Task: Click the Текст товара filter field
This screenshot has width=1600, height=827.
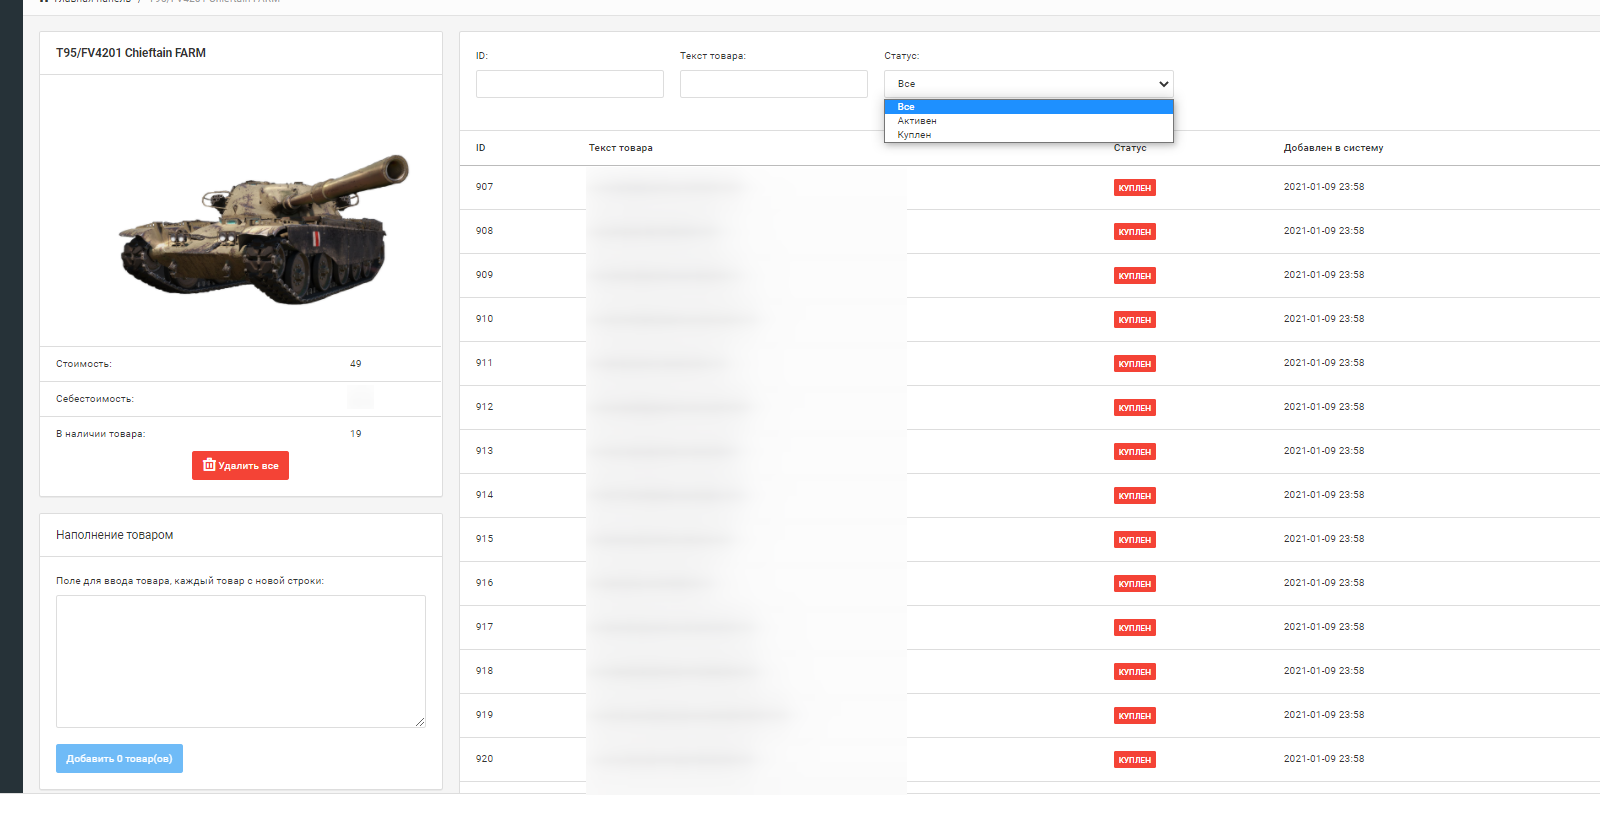Action: (773, 84)
